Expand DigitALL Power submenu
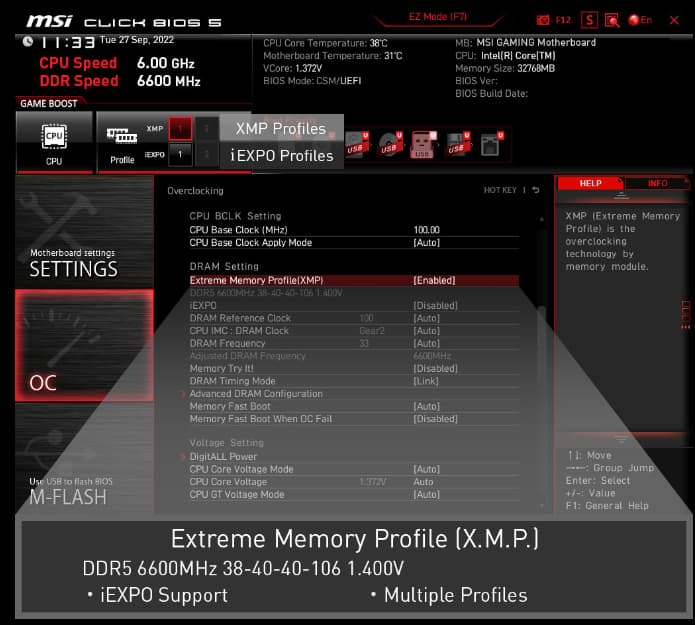This screenshot has height=625, width=695. click(x=223, y=457)
